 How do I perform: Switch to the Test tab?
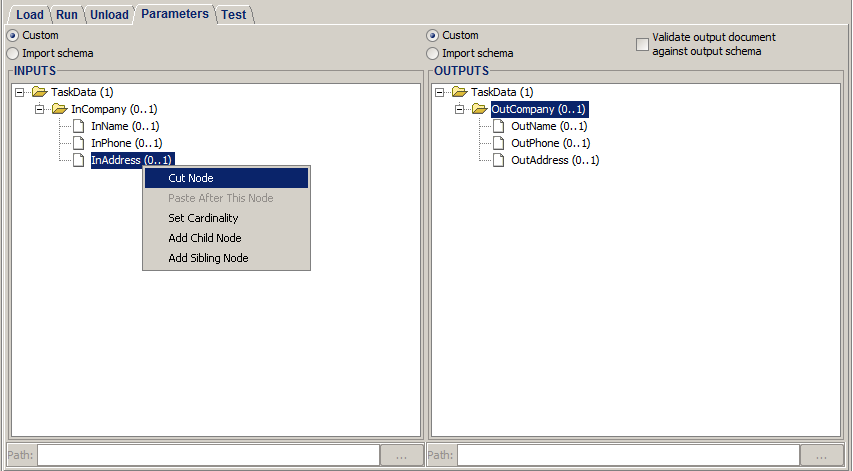[233, 15]
